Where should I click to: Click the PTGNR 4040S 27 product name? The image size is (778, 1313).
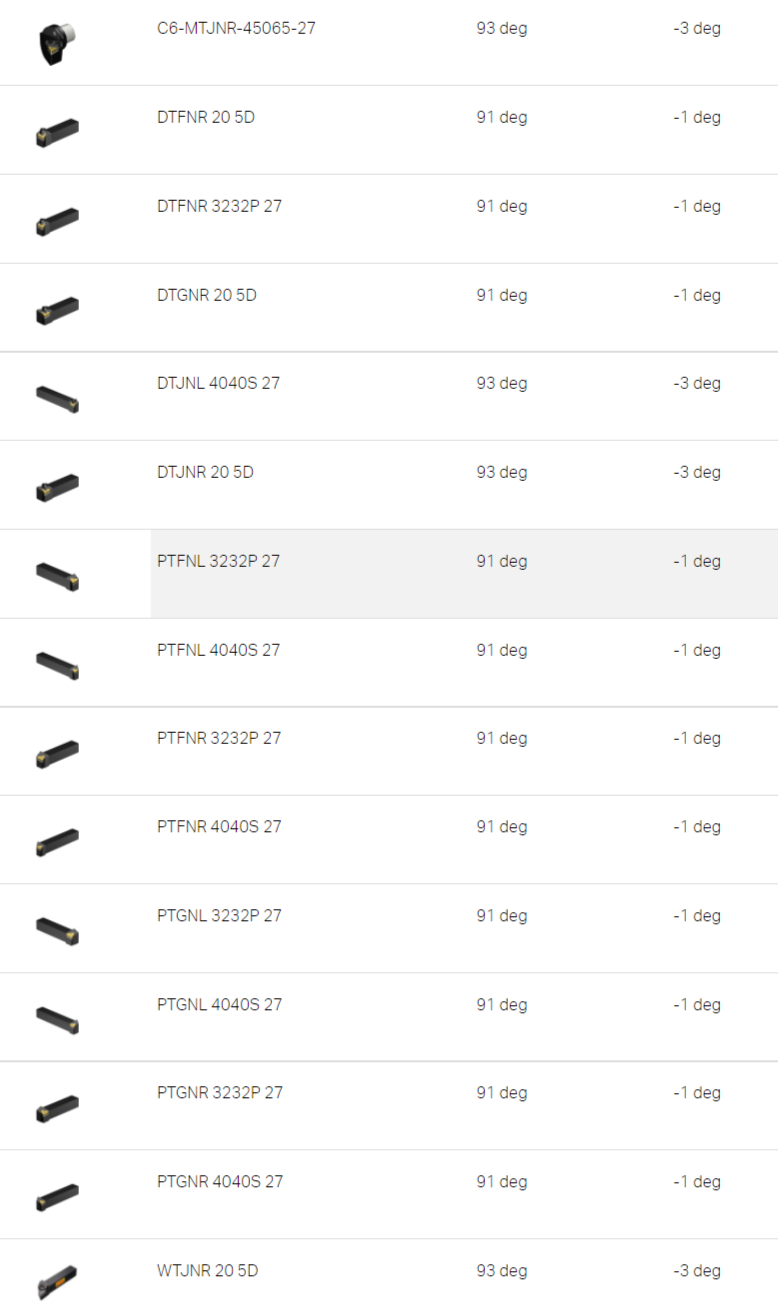click(220, 1182)
